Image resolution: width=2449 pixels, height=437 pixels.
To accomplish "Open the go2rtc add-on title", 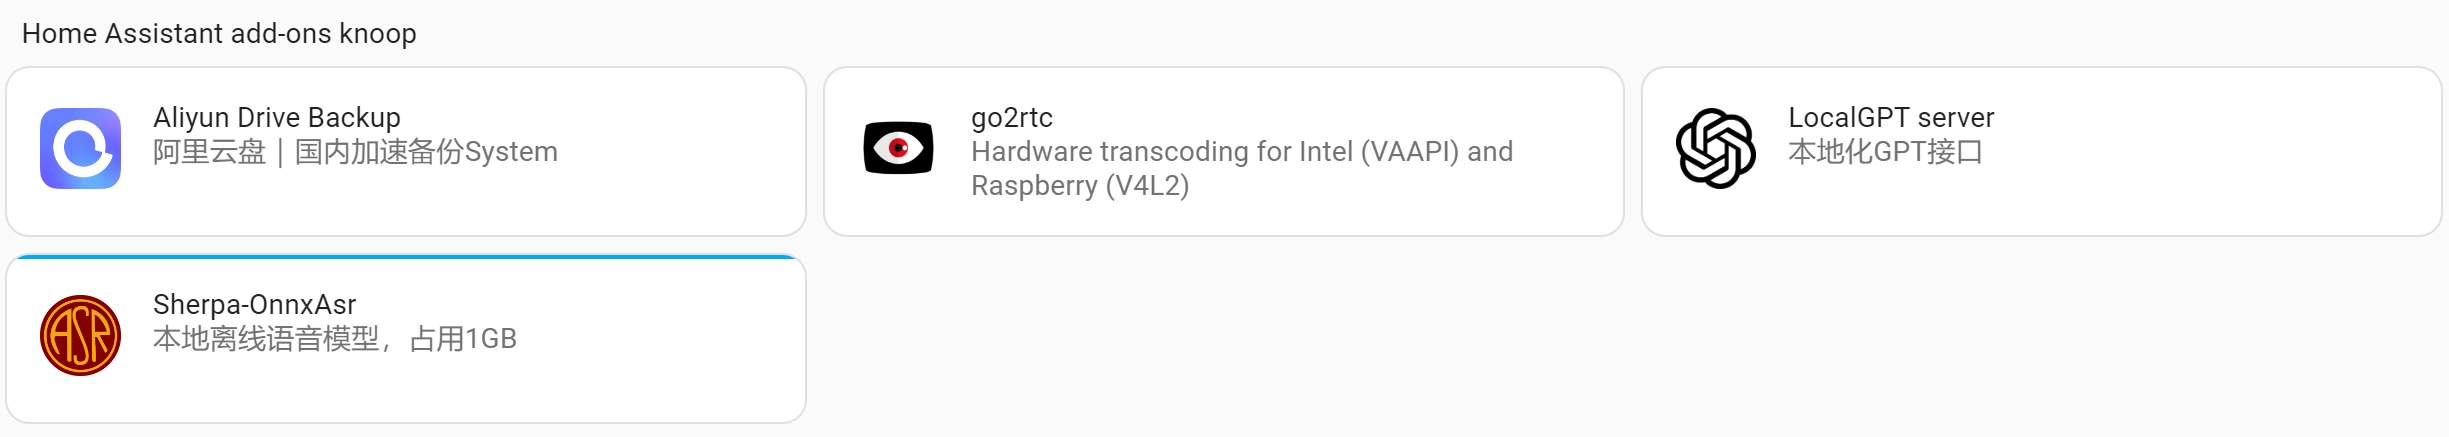I will [1012, 118].
